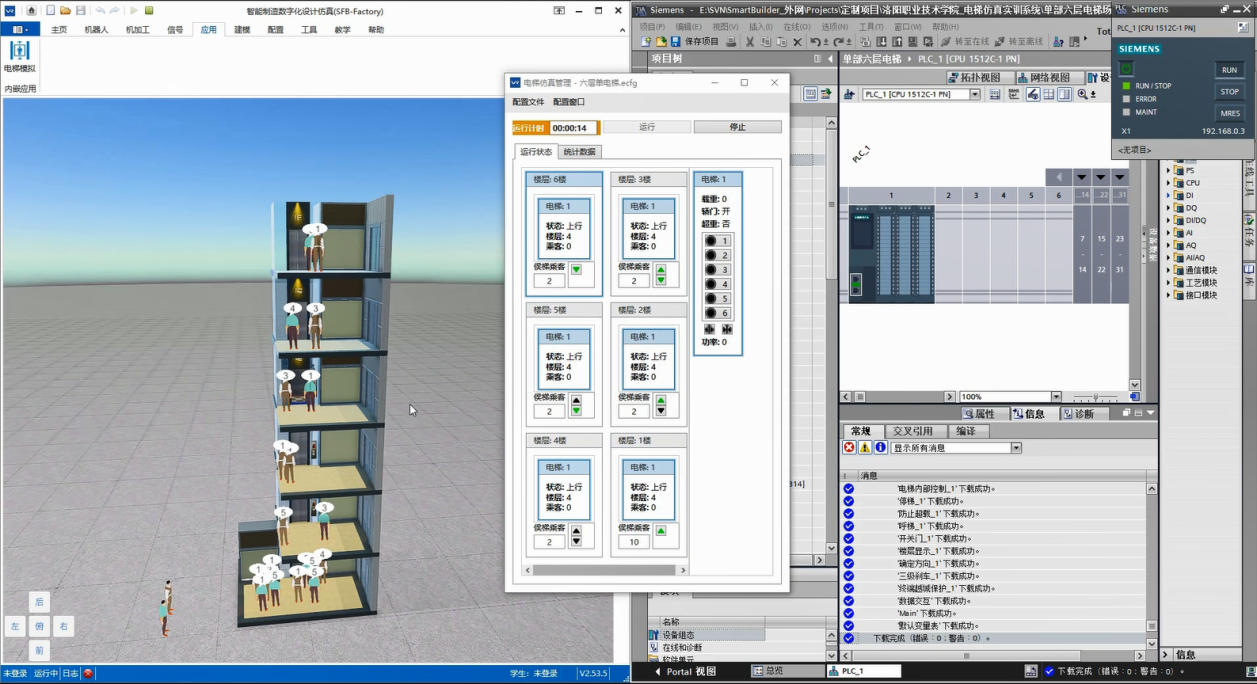
Task: Click the zoom slider in device view
Action: point(1094,397)
